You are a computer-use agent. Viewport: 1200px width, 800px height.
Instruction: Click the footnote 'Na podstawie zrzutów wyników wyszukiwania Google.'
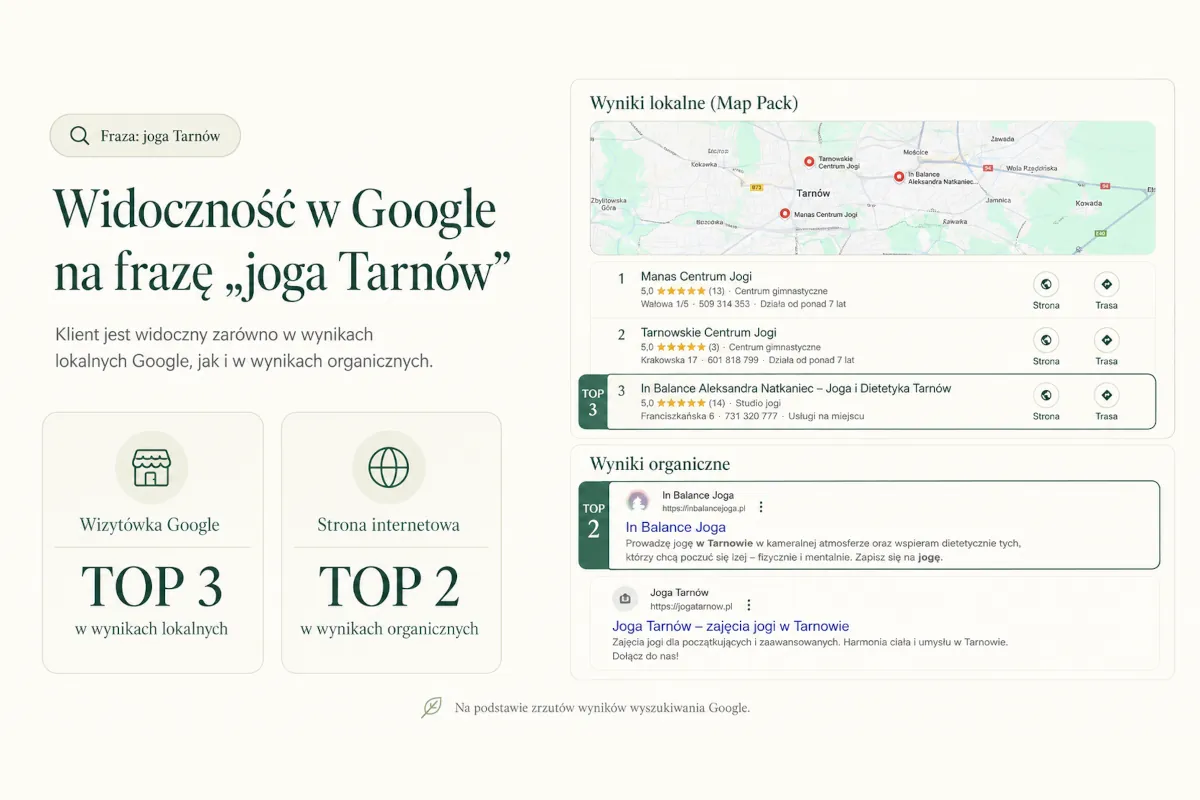(602, 708)
